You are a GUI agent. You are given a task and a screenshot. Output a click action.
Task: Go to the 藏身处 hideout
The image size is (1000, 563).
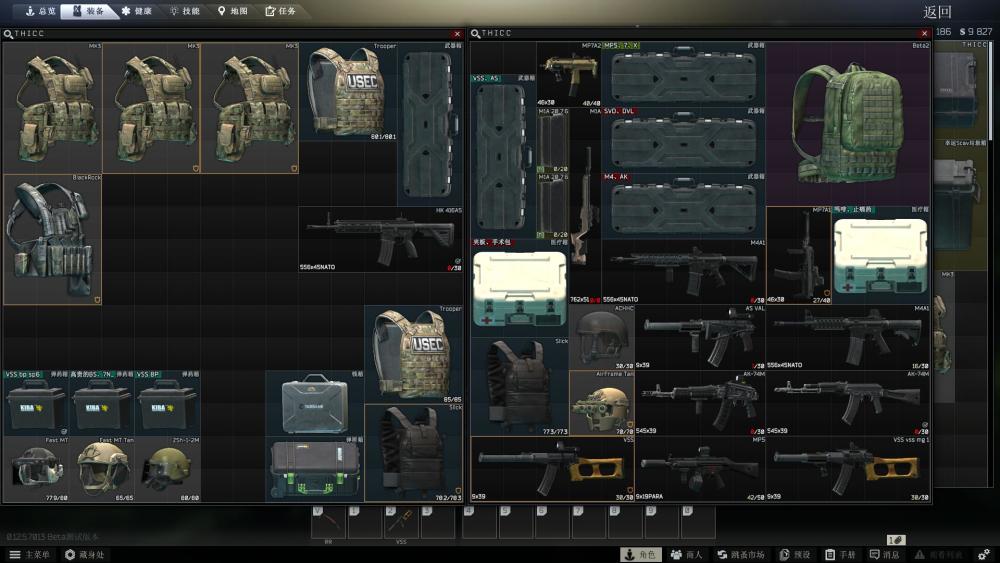coord(84,554)
